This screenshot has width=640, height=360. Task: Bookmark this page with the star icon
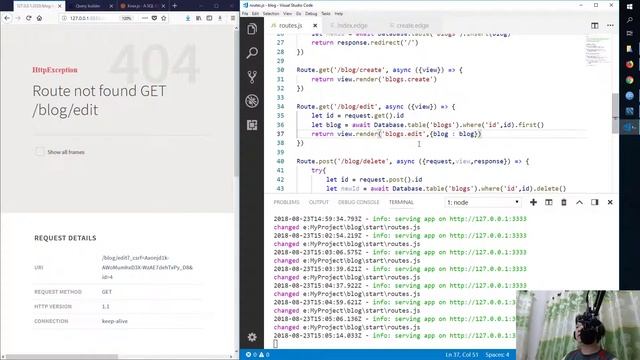coord(164,18)
